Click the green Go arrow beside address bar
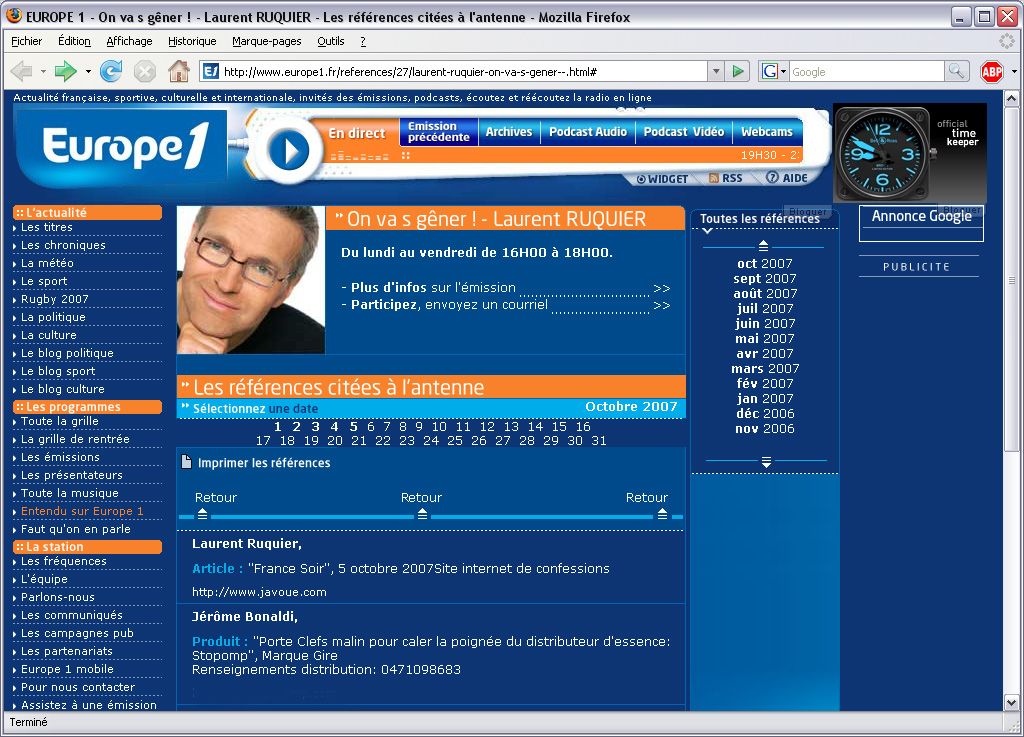 tap(738, 71)
